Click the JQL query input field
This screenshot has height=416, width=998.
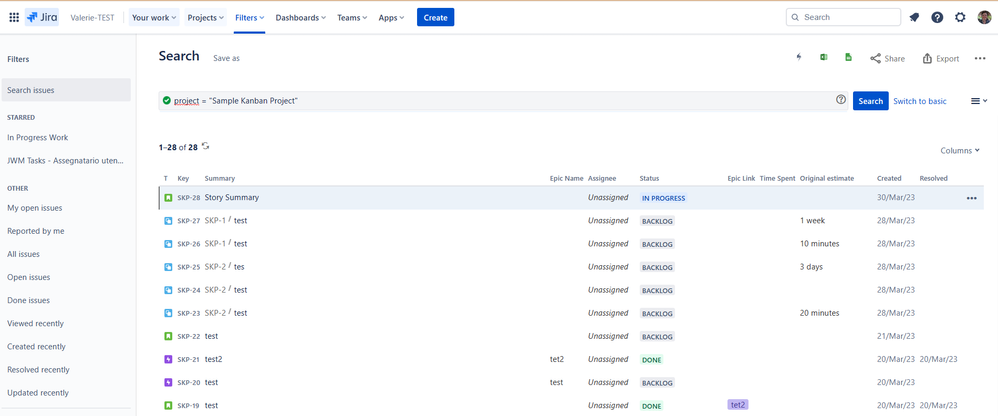click(x=503, y=101)
